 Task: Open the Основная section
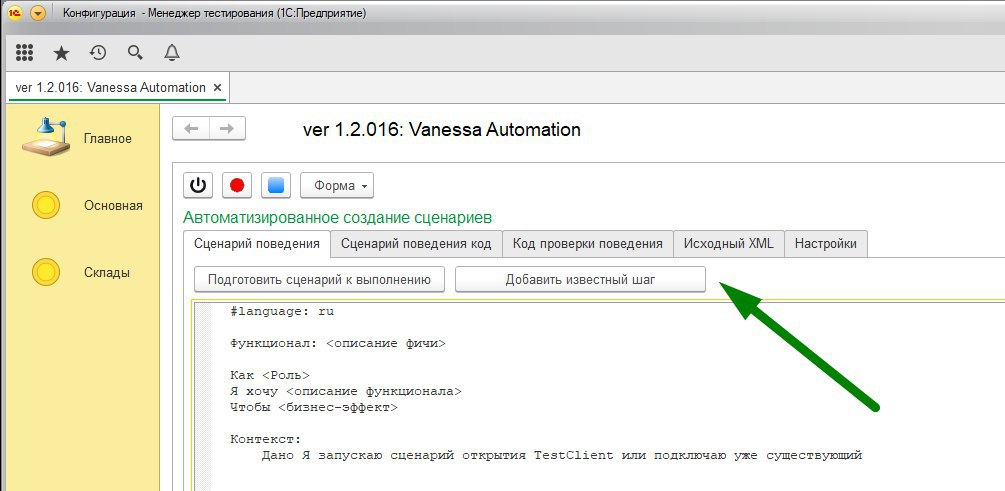113,206
